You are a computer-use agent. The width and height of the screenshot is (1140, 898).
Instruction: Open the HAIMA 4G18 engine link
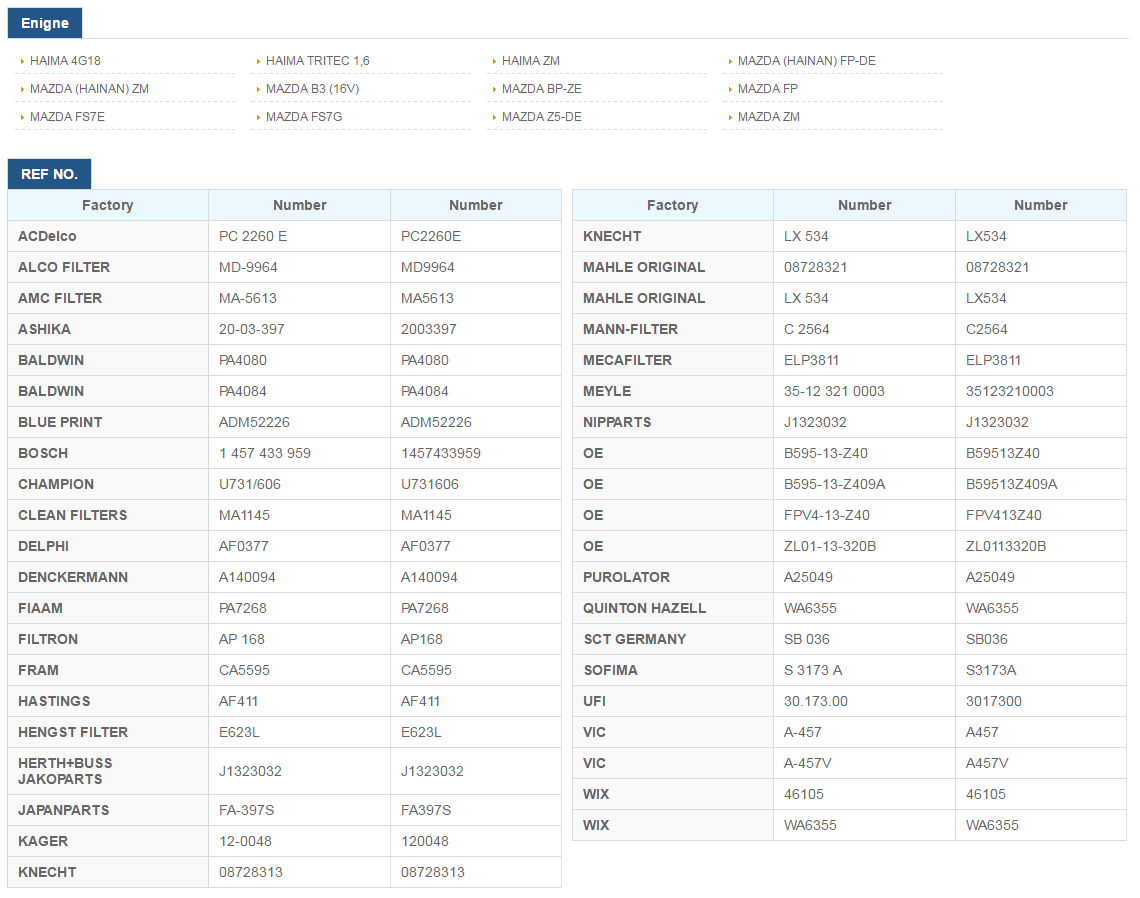(65, 61)
